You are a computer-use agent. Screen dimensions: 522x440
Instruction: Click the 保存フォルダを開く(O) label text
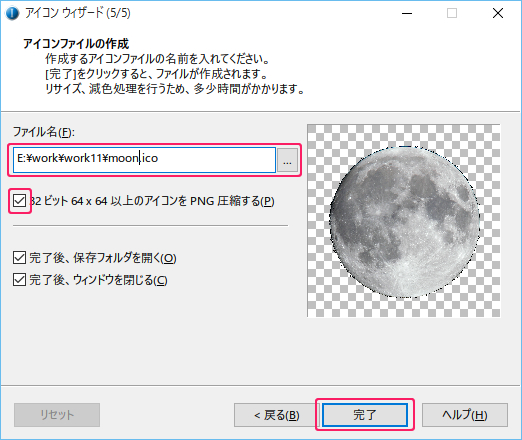(x=103, y=258)
